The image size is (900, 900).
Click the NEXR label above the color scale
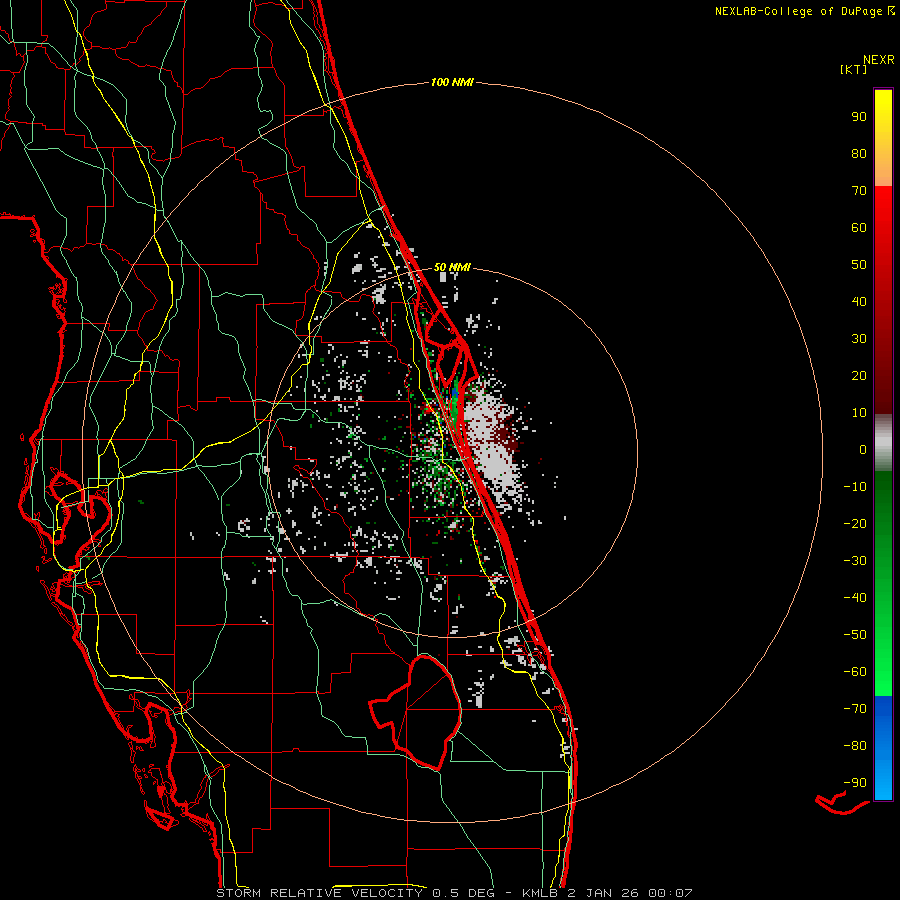pos(879,60)
